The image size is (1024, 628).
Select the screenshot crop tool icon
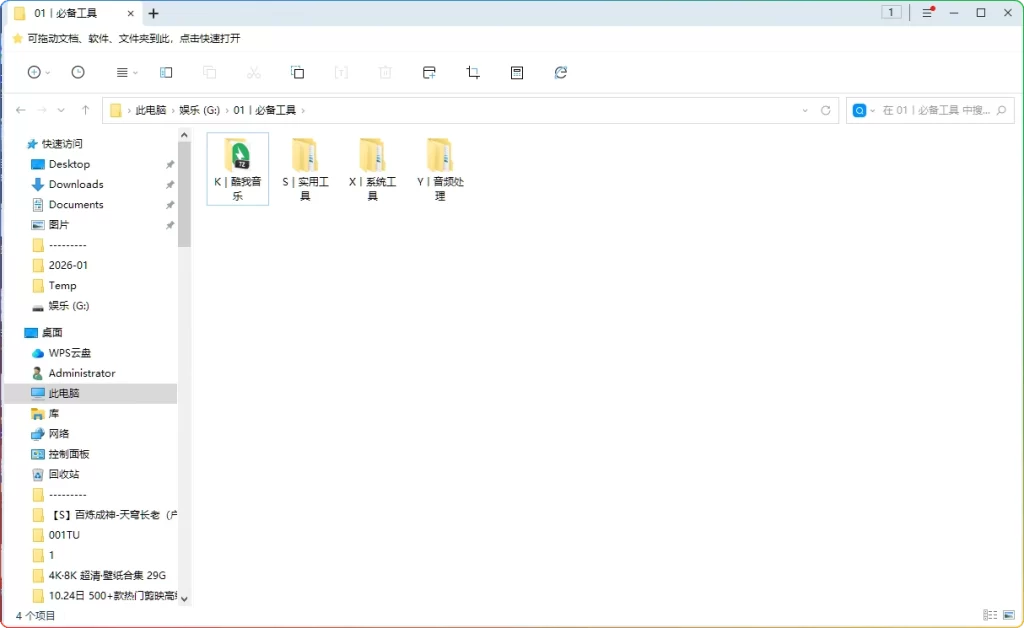[x=473, y=72]
